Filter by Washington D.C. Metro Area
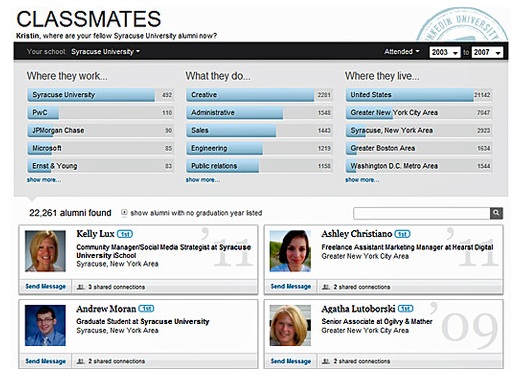This screenshot has height=378, width=522. pos(419,166)
